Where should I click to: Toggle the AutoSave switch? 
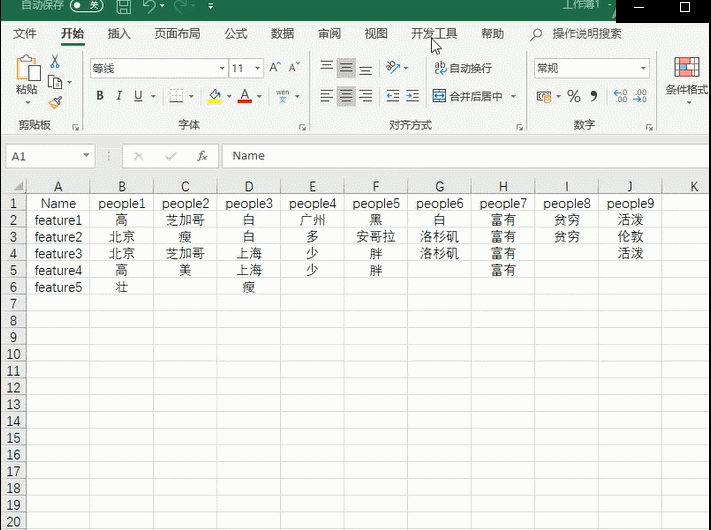coord(86,5)
